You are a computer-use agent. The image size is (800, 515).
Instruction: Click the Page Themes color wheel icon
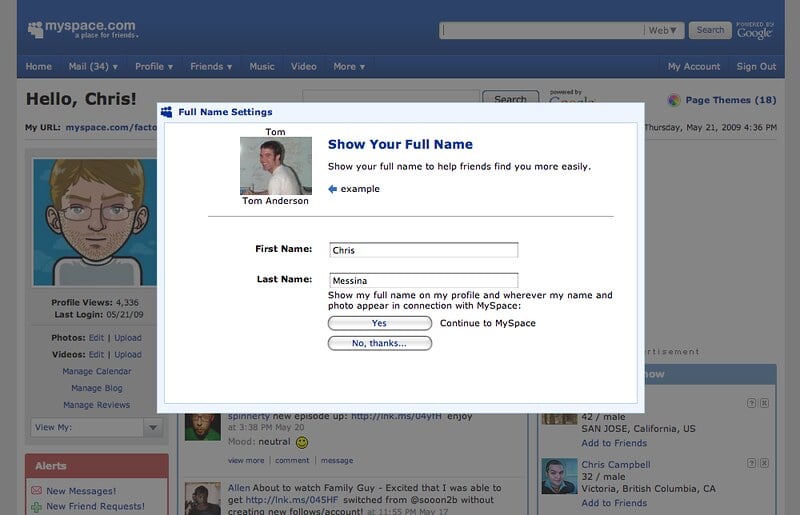click(674, 100)
